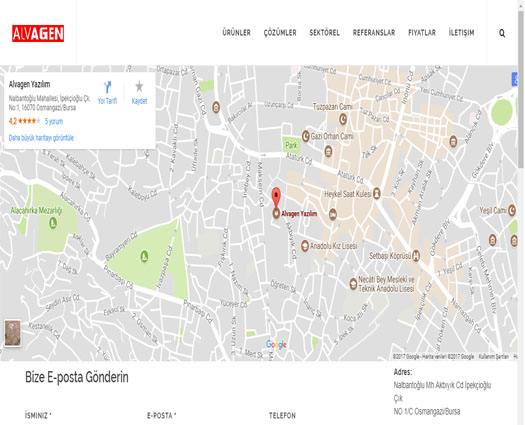Click the TELEFON field label
This screenshot has height=425, width=525.
(x=282, y=416)
